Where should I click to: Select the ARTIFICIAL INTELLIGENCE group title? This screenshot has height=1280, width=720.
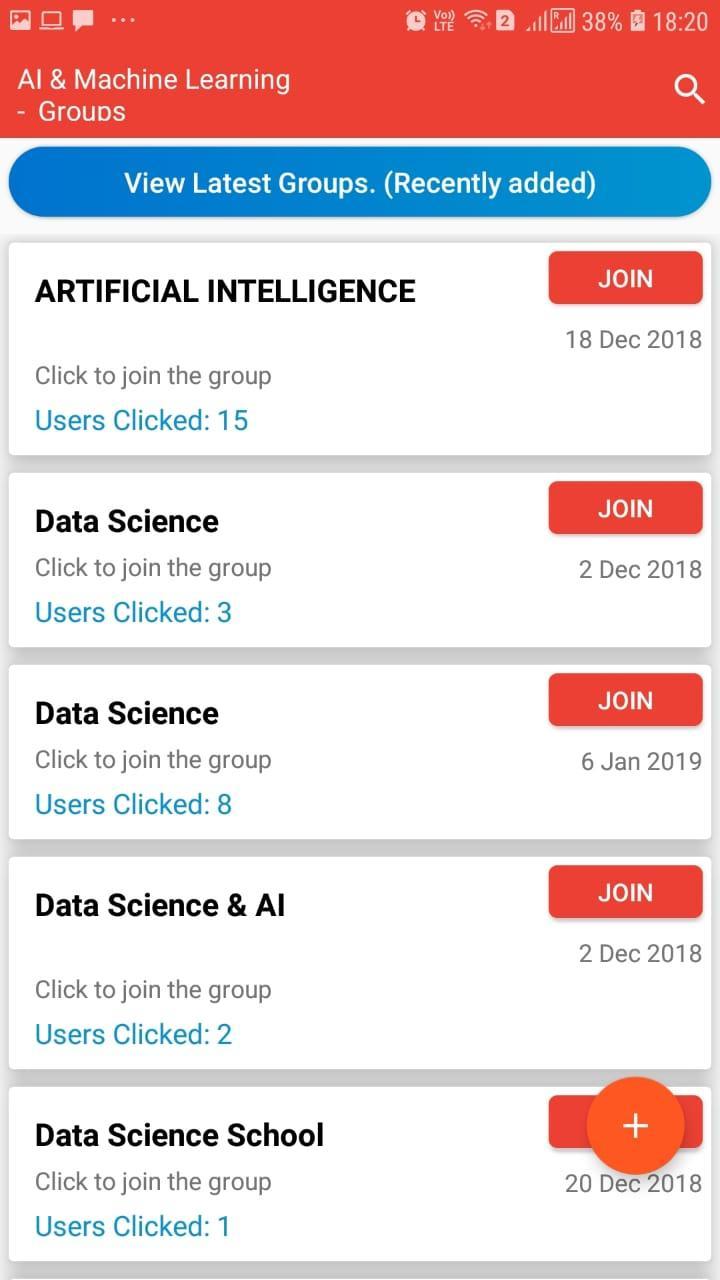pos(225,292)
